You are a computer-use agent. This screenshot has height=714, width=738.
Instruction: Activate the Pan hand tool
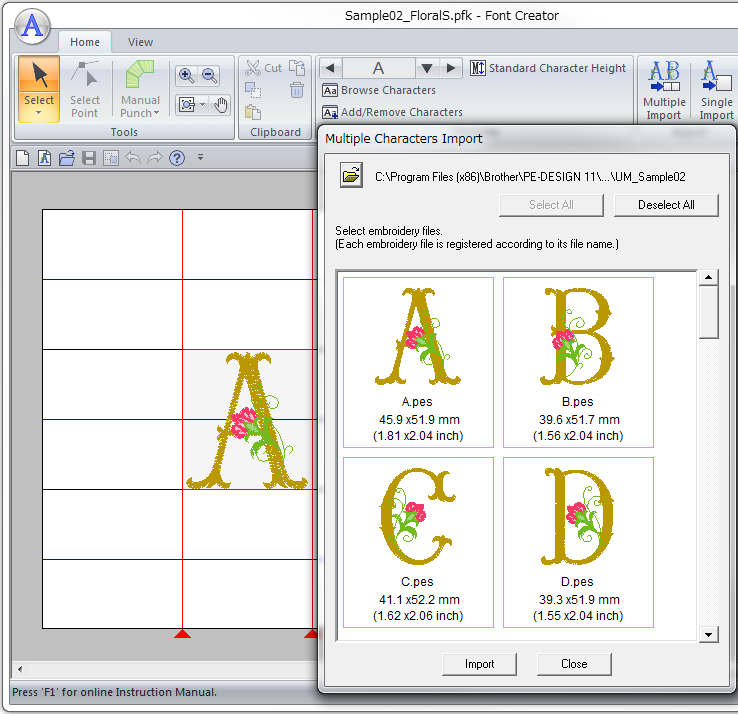point(221,104)
